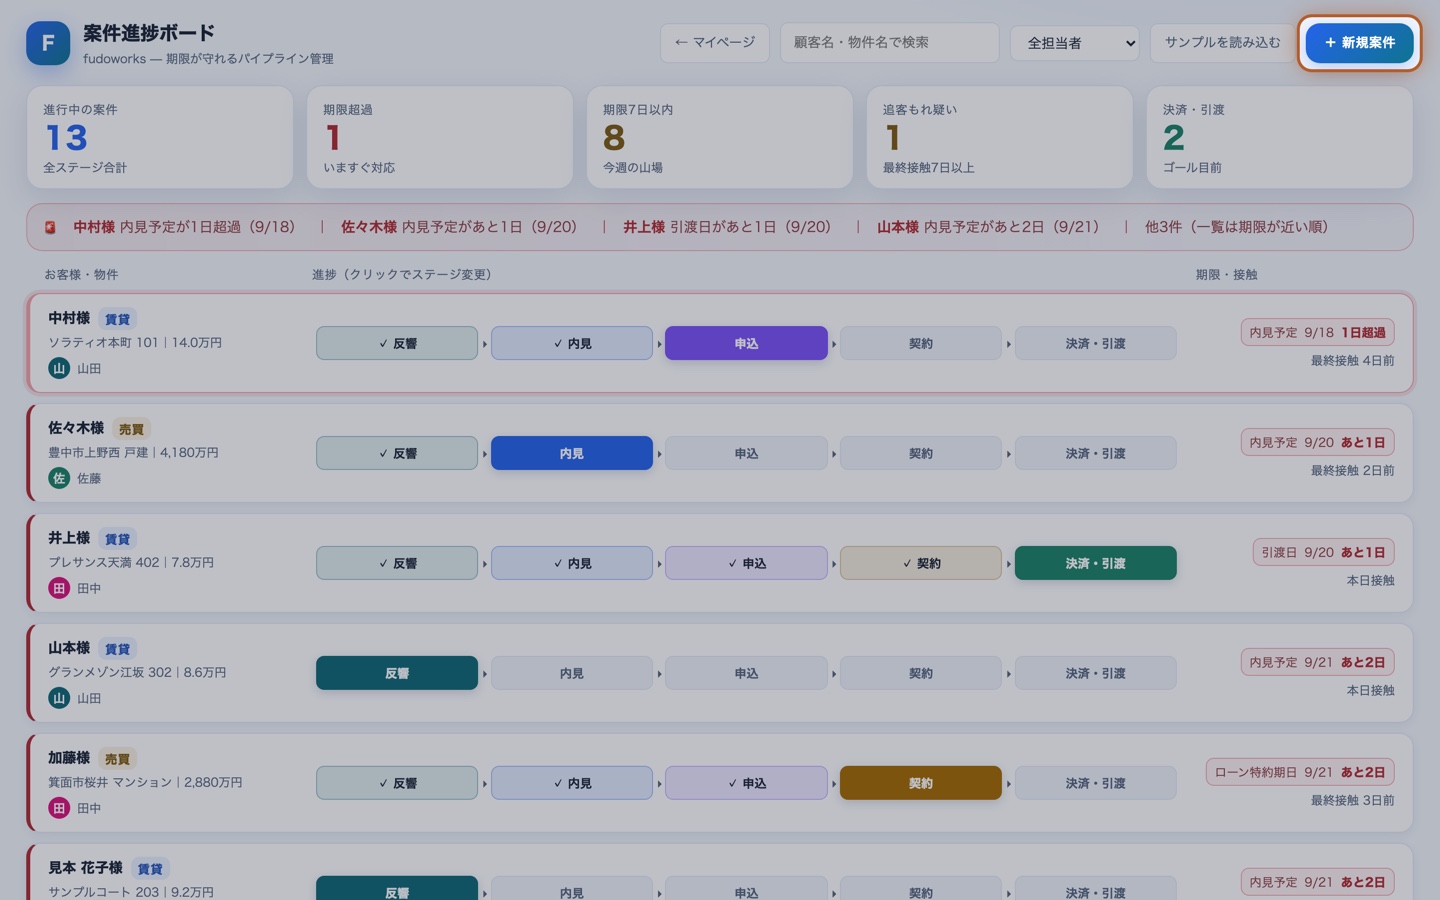1440x900 pixels.
Task: Move 山本様 to 決済・引渡 stage
Action: (1096, 673)
